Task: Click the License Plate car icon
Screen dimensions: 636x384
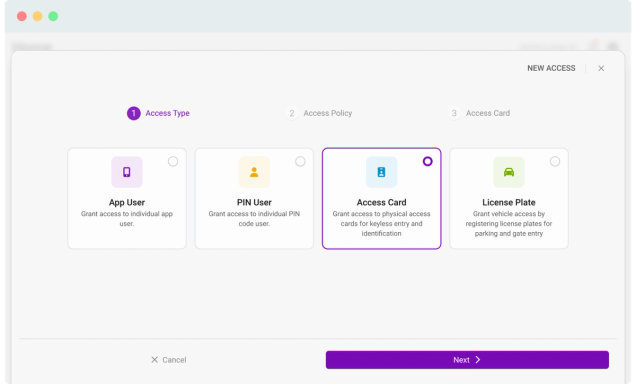Action: pos(509,172)
